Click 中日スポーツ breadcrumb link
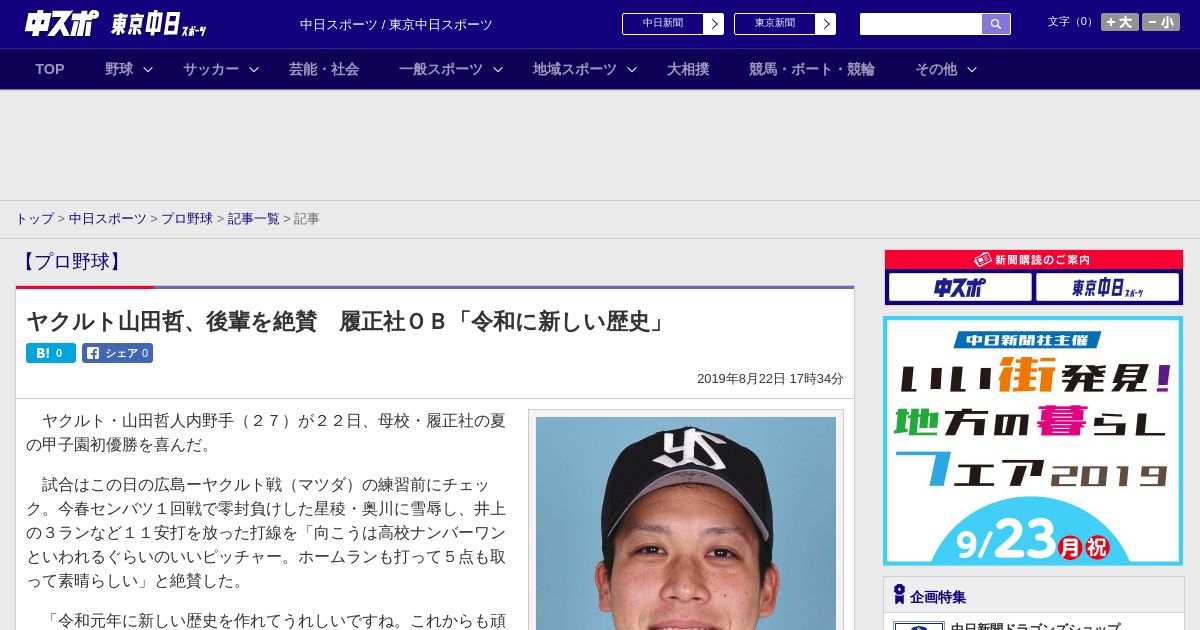 pos(108,219)
